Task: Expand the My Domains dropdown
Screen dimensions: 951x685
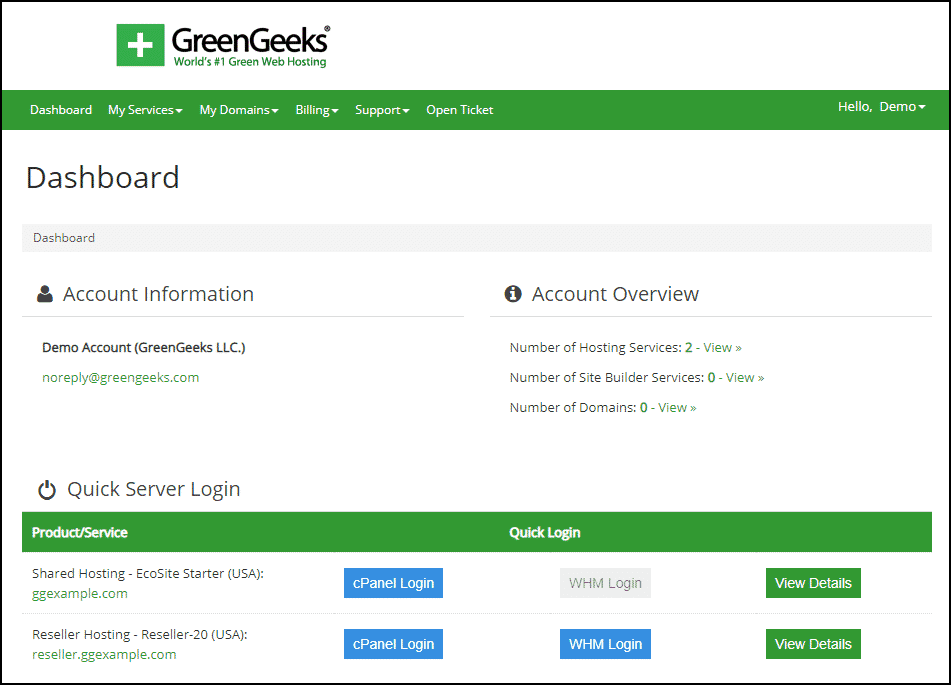Action: pyautogui.click(x=239, y=110)
